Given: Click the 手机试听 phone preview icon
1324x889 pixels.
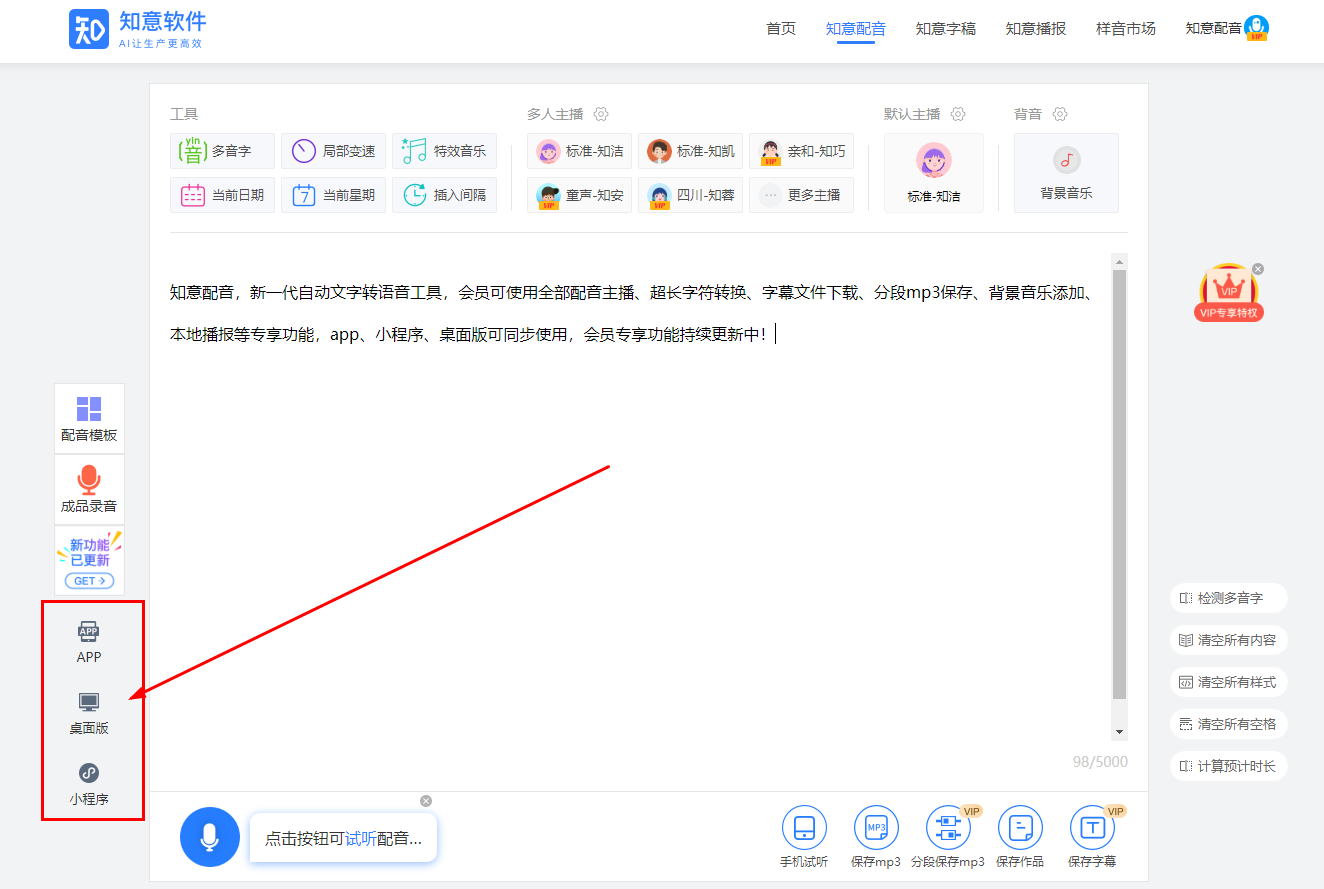Looking at the screenshot, I should coord(804,828).
